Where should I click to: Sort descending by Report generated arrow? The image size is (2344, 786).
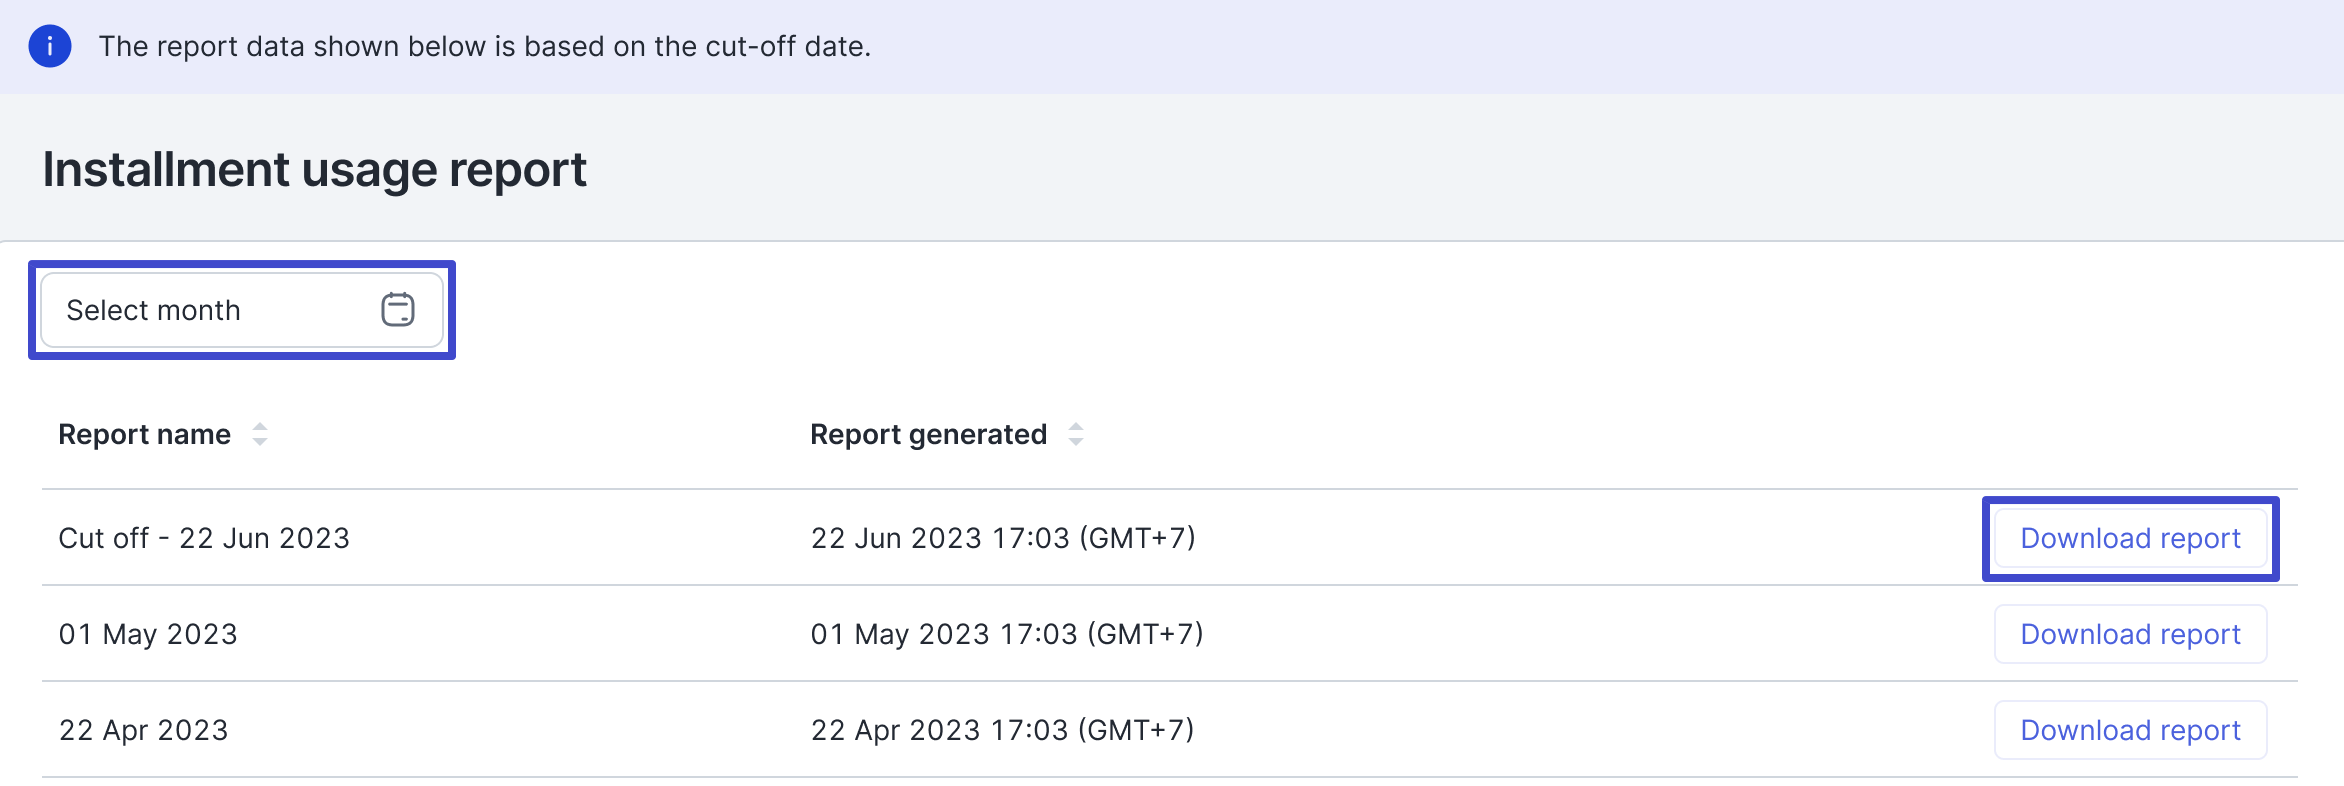1076,442
